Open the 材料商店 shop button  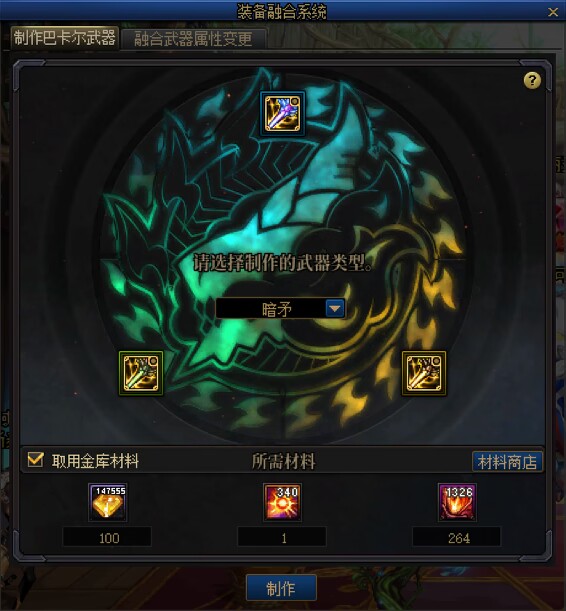[x=507, y=462]
